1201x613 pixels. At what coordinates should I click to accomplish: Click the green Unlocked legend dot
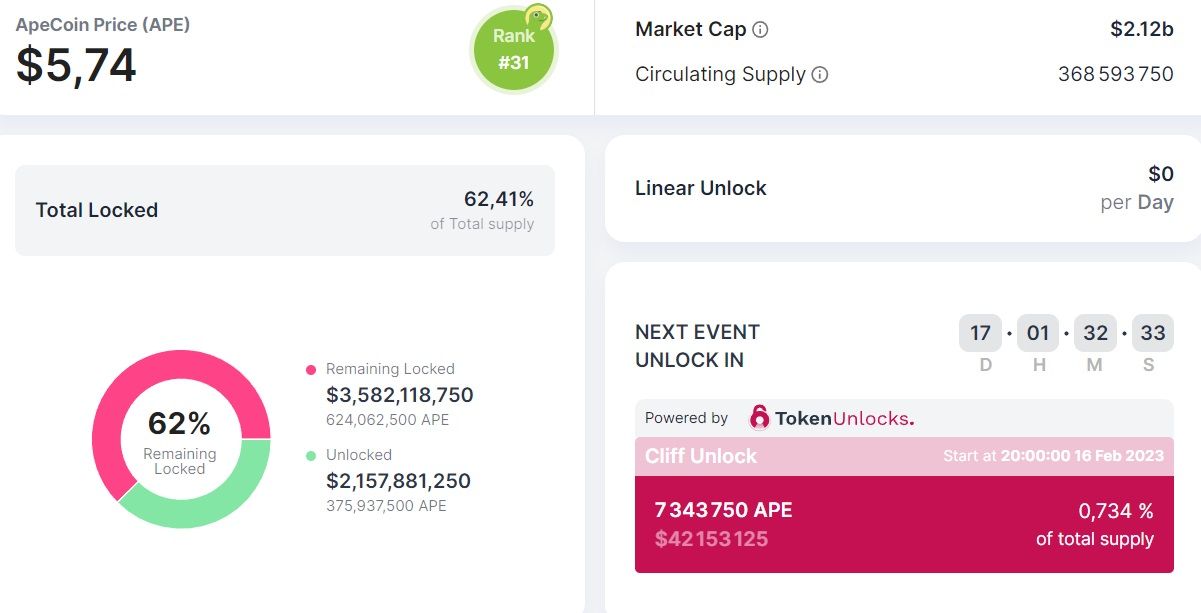click(311, 456)
